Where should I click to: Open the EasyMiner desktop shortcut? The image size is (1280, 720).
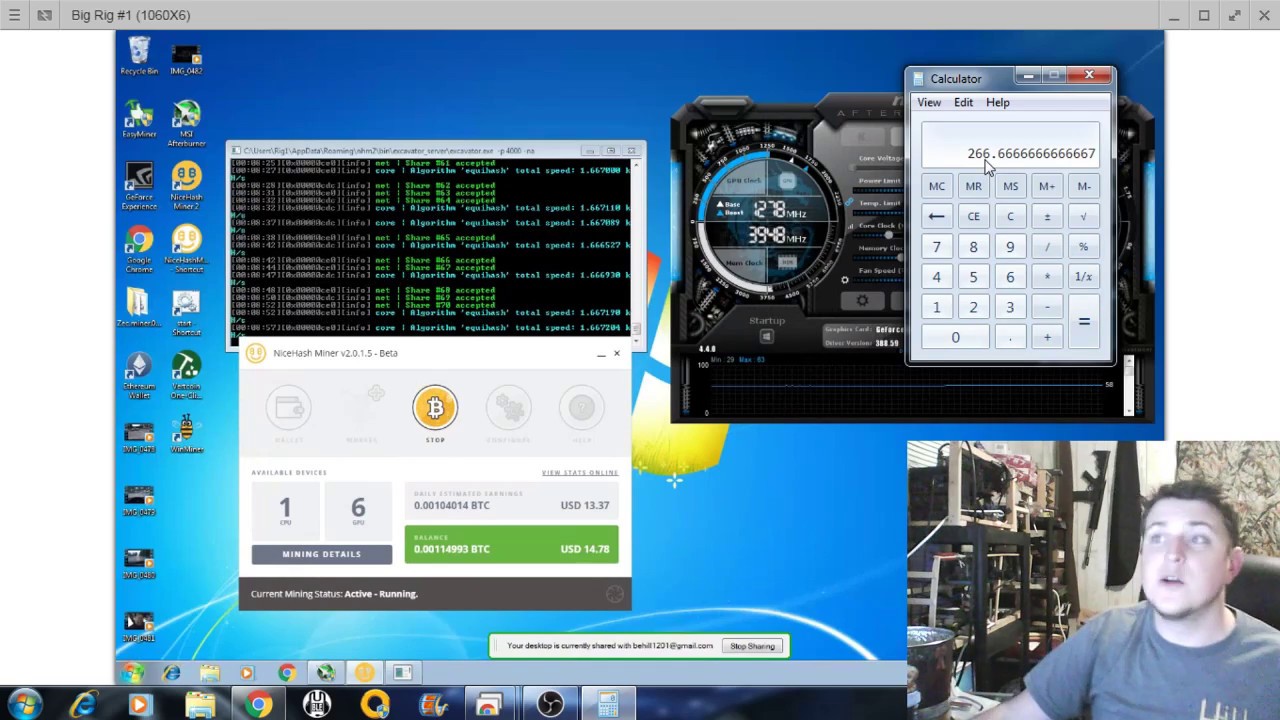pos(139,119)
